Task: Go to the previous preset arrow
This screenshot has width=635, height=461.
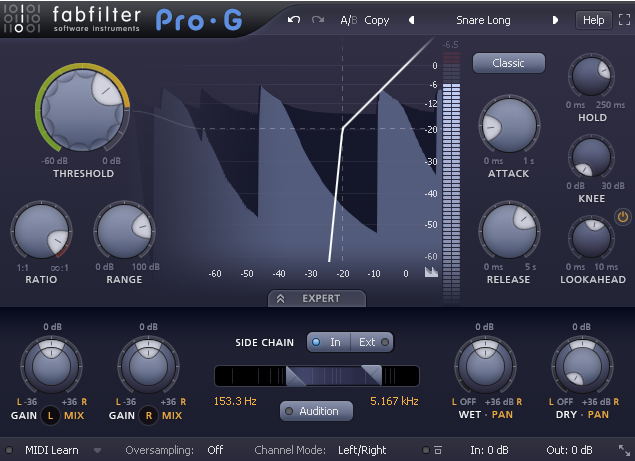Action: (411, 20)
